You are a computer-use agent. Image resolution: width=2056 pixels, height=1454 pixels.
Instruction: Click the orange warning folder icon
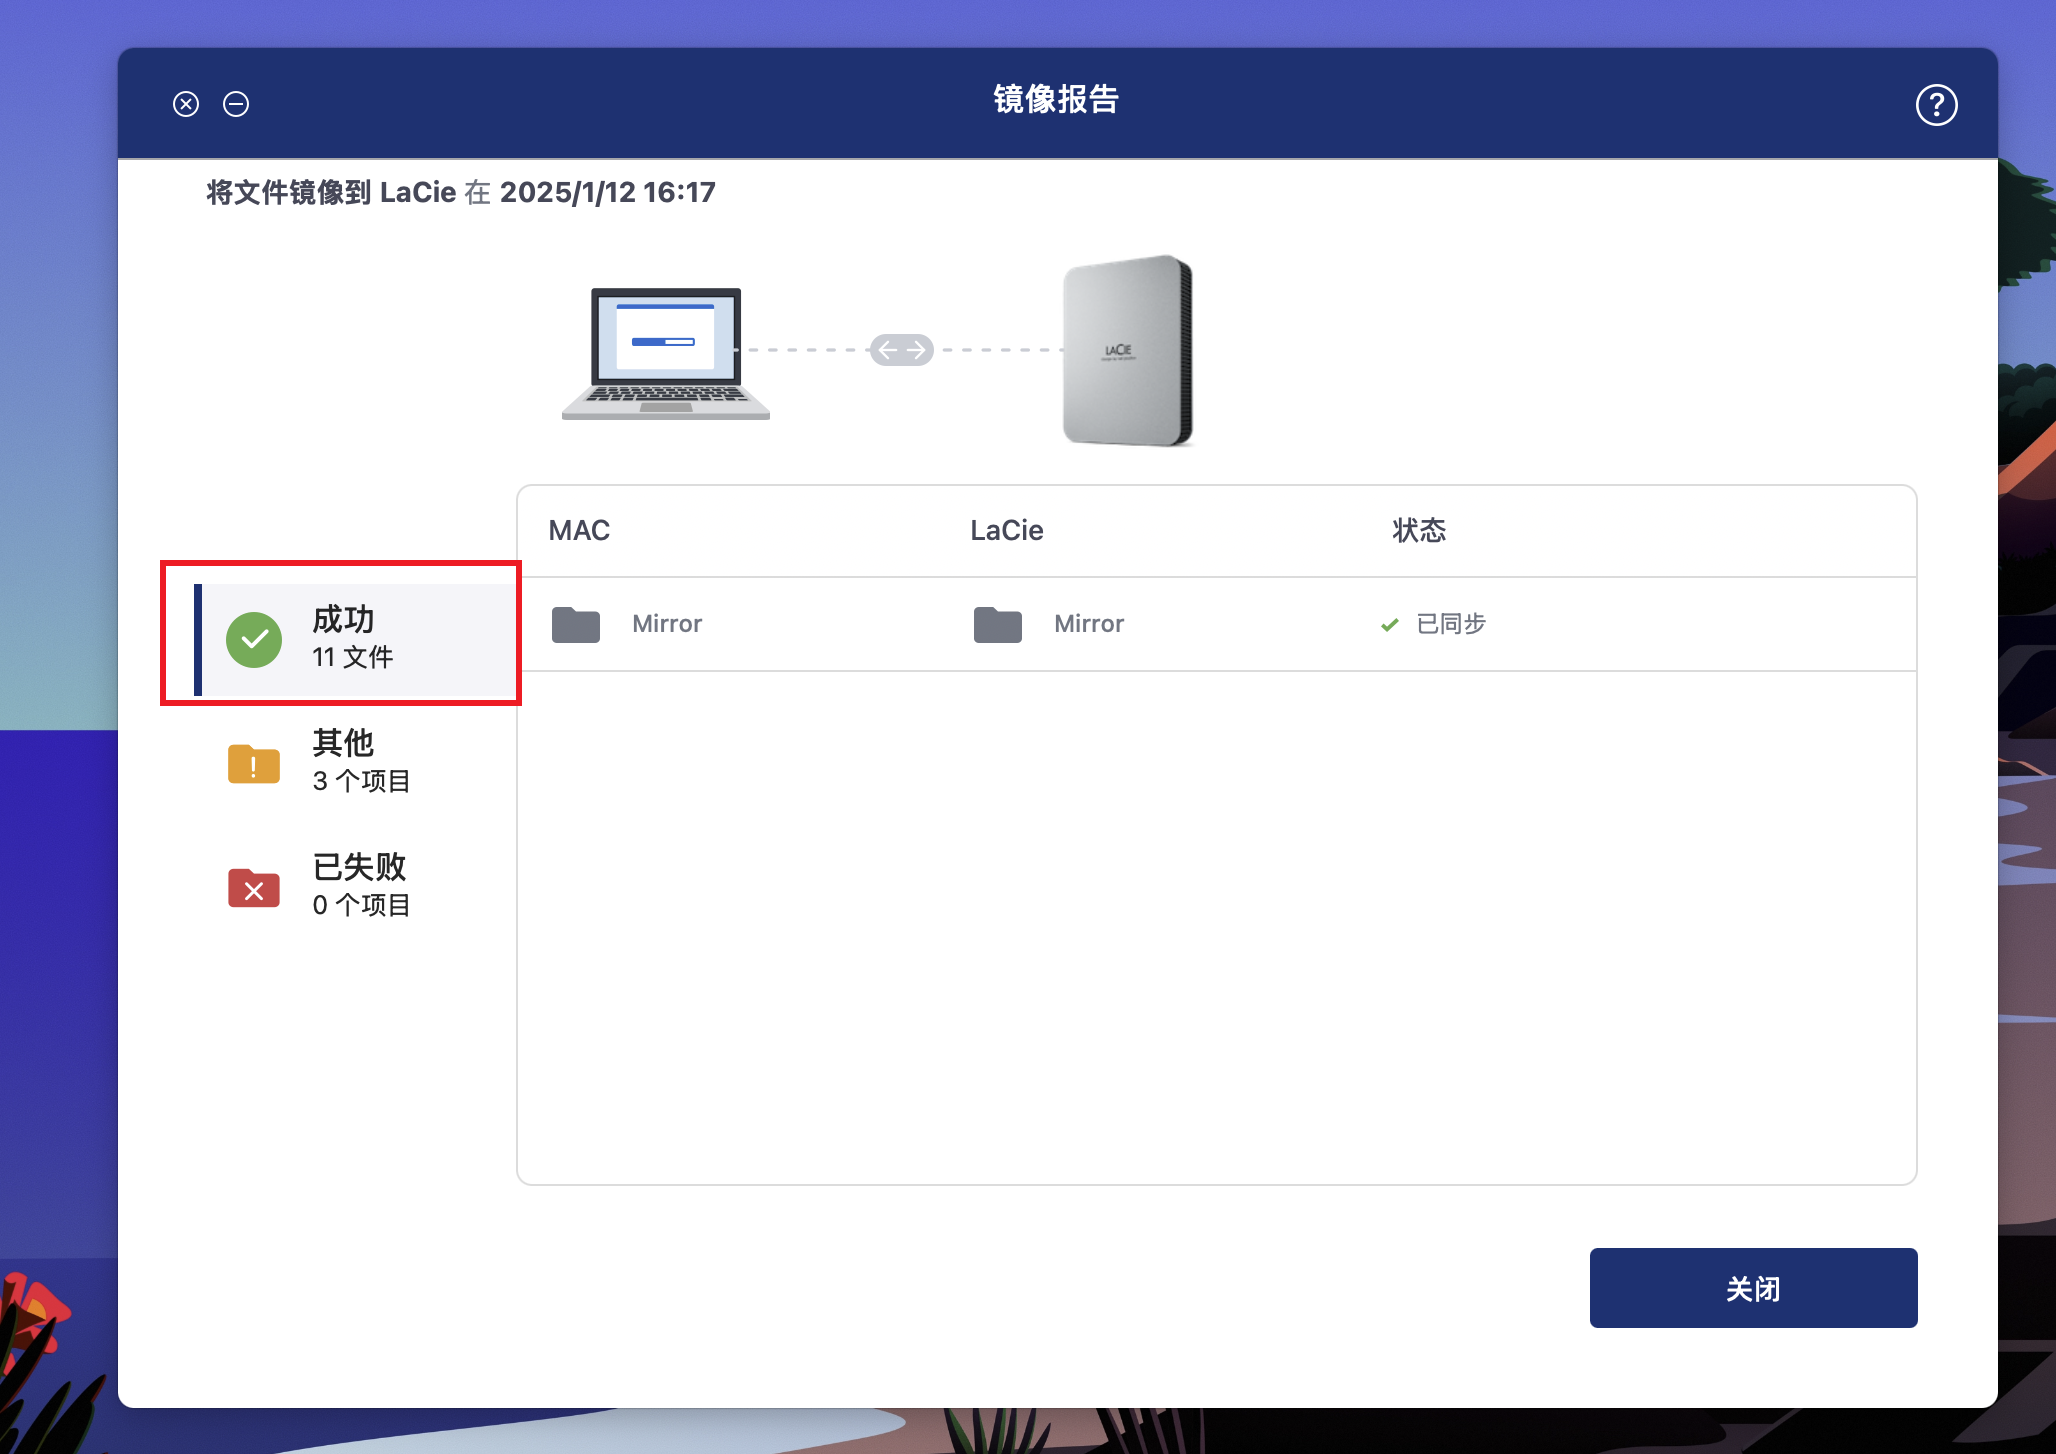(254, 764)
